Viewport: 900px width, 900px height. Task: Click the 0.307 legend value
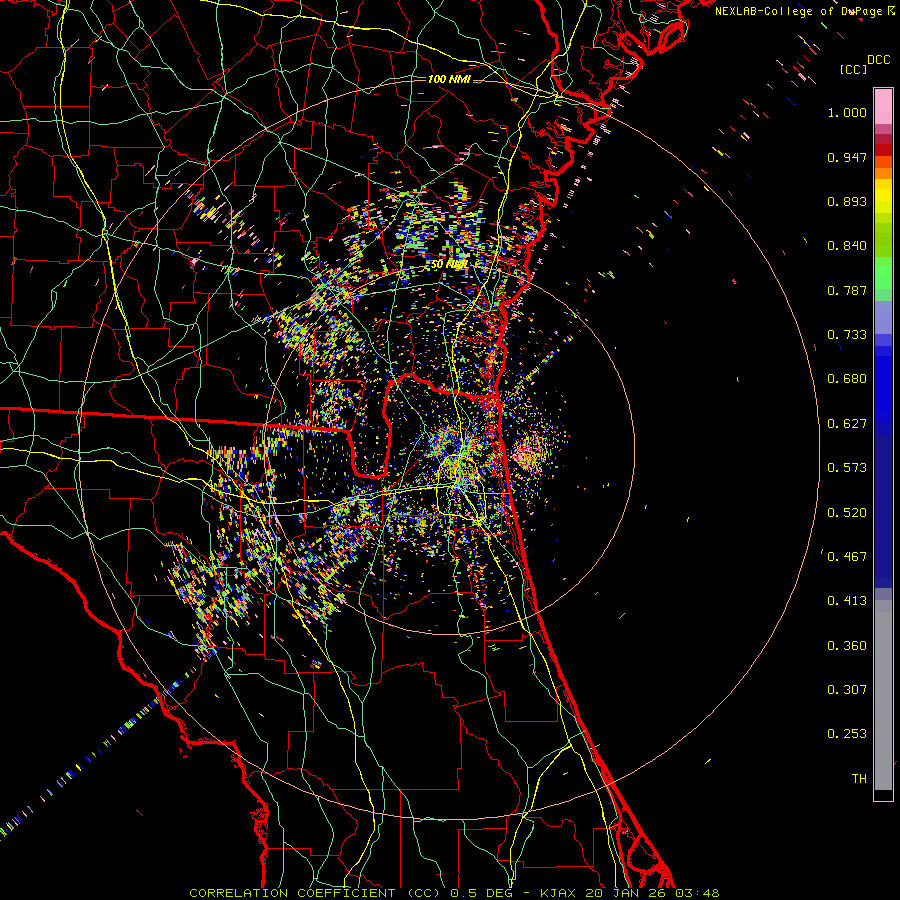click(x=847, y=690)
